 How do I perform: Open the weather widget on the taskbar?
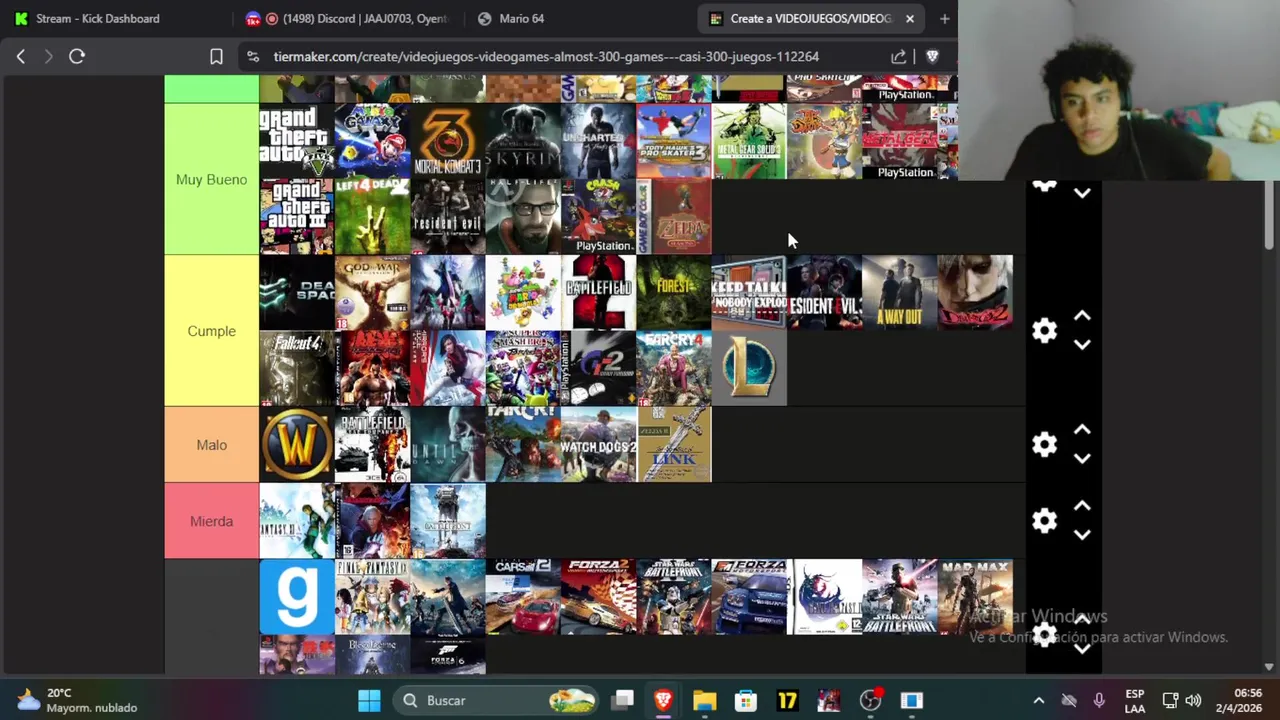coord(76,701)
